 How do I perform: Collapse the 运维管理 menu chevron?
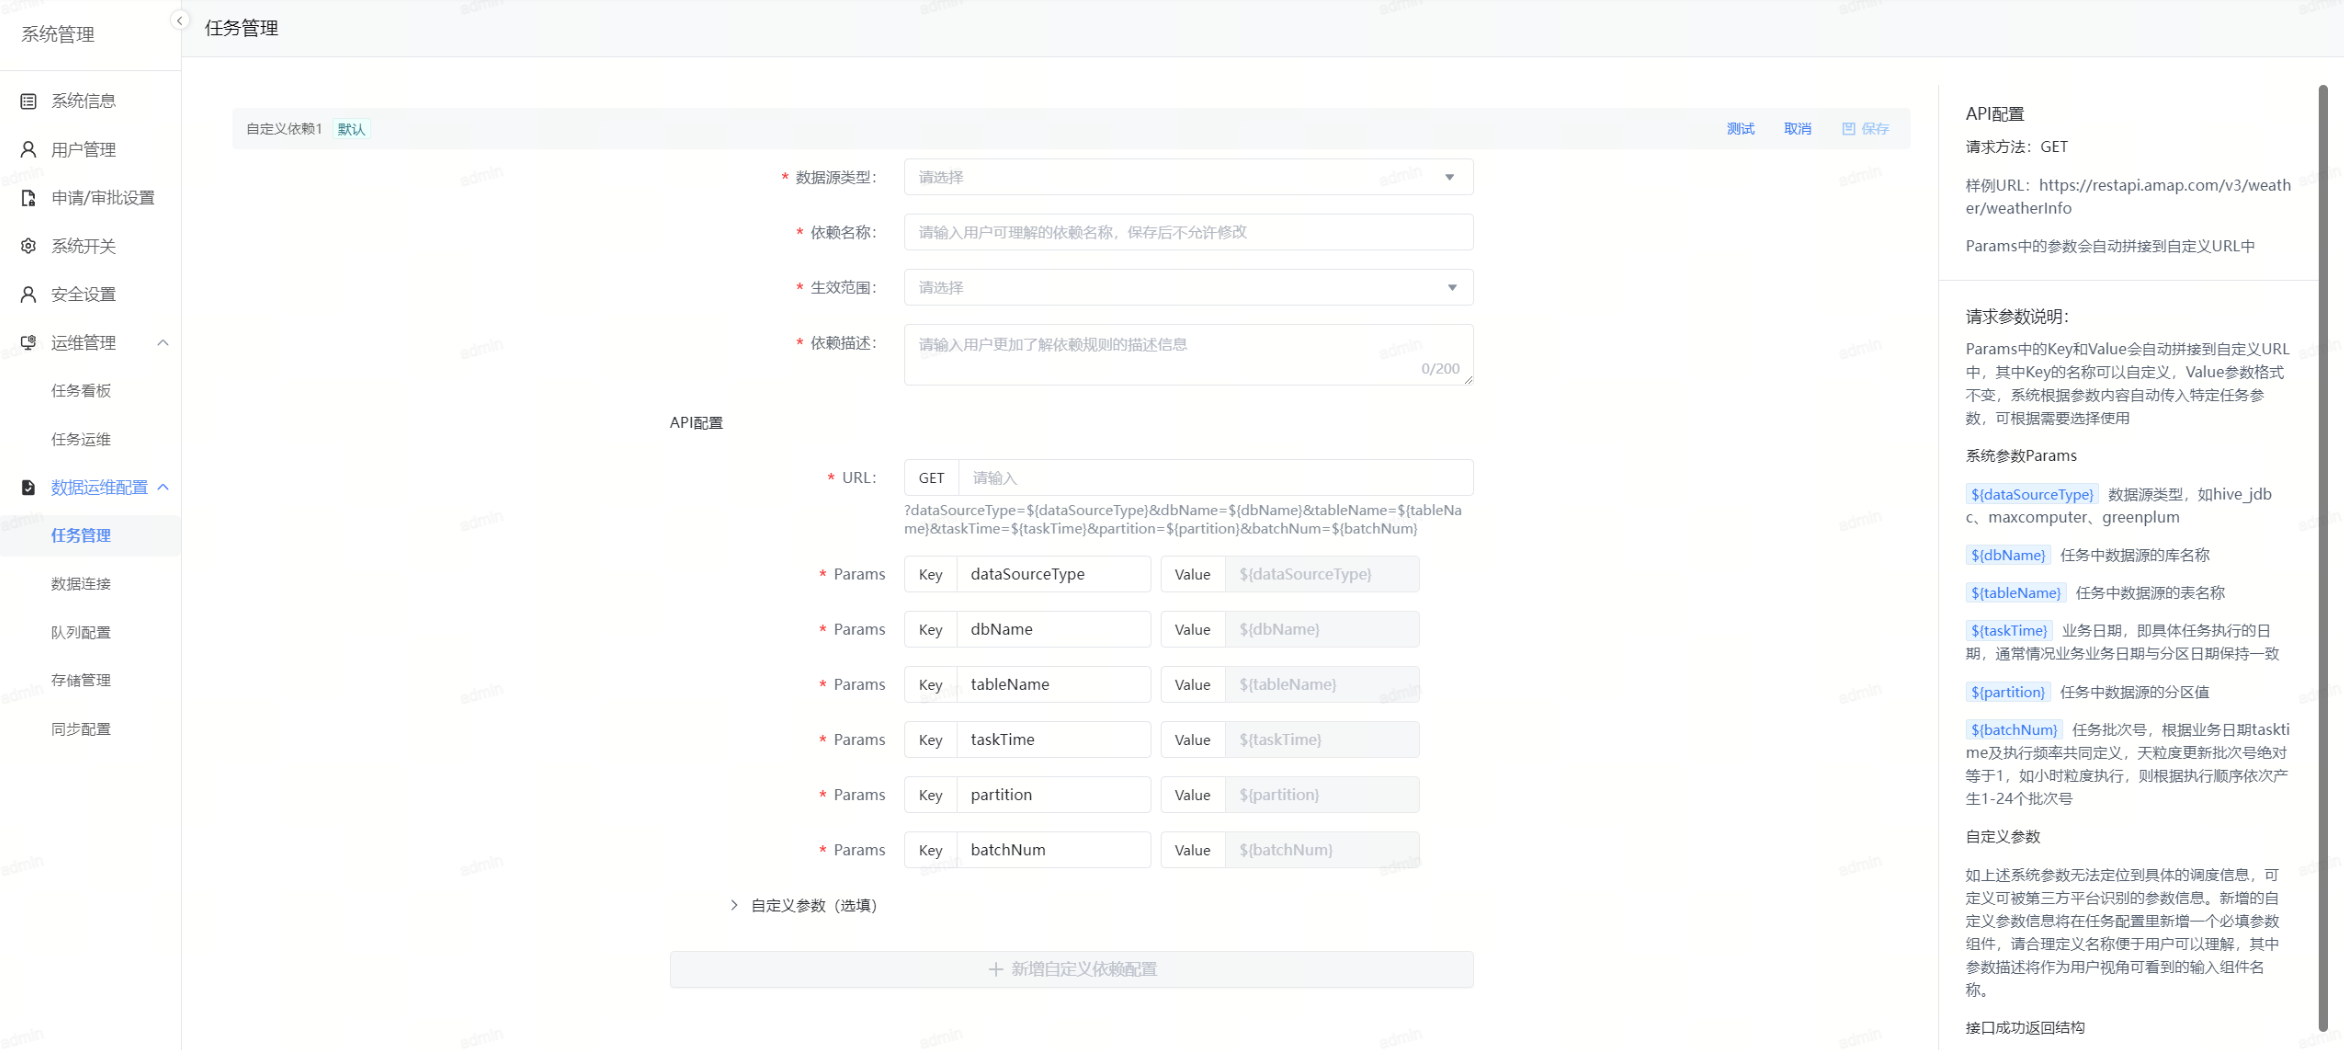[x=163, y=343]
